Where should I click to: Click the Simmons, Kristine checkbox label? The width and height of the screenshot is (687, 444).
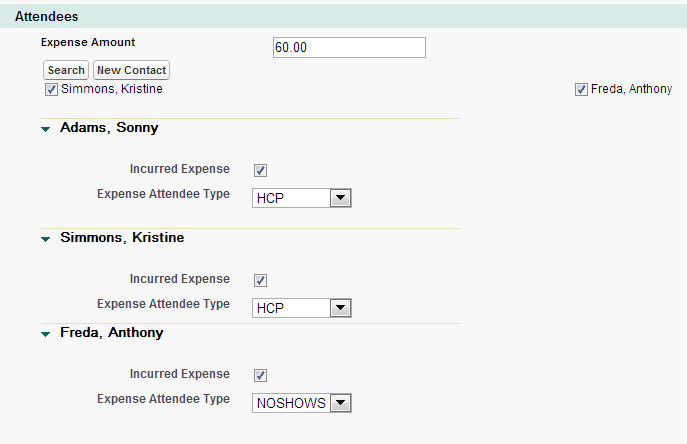[x=112, y=90]
